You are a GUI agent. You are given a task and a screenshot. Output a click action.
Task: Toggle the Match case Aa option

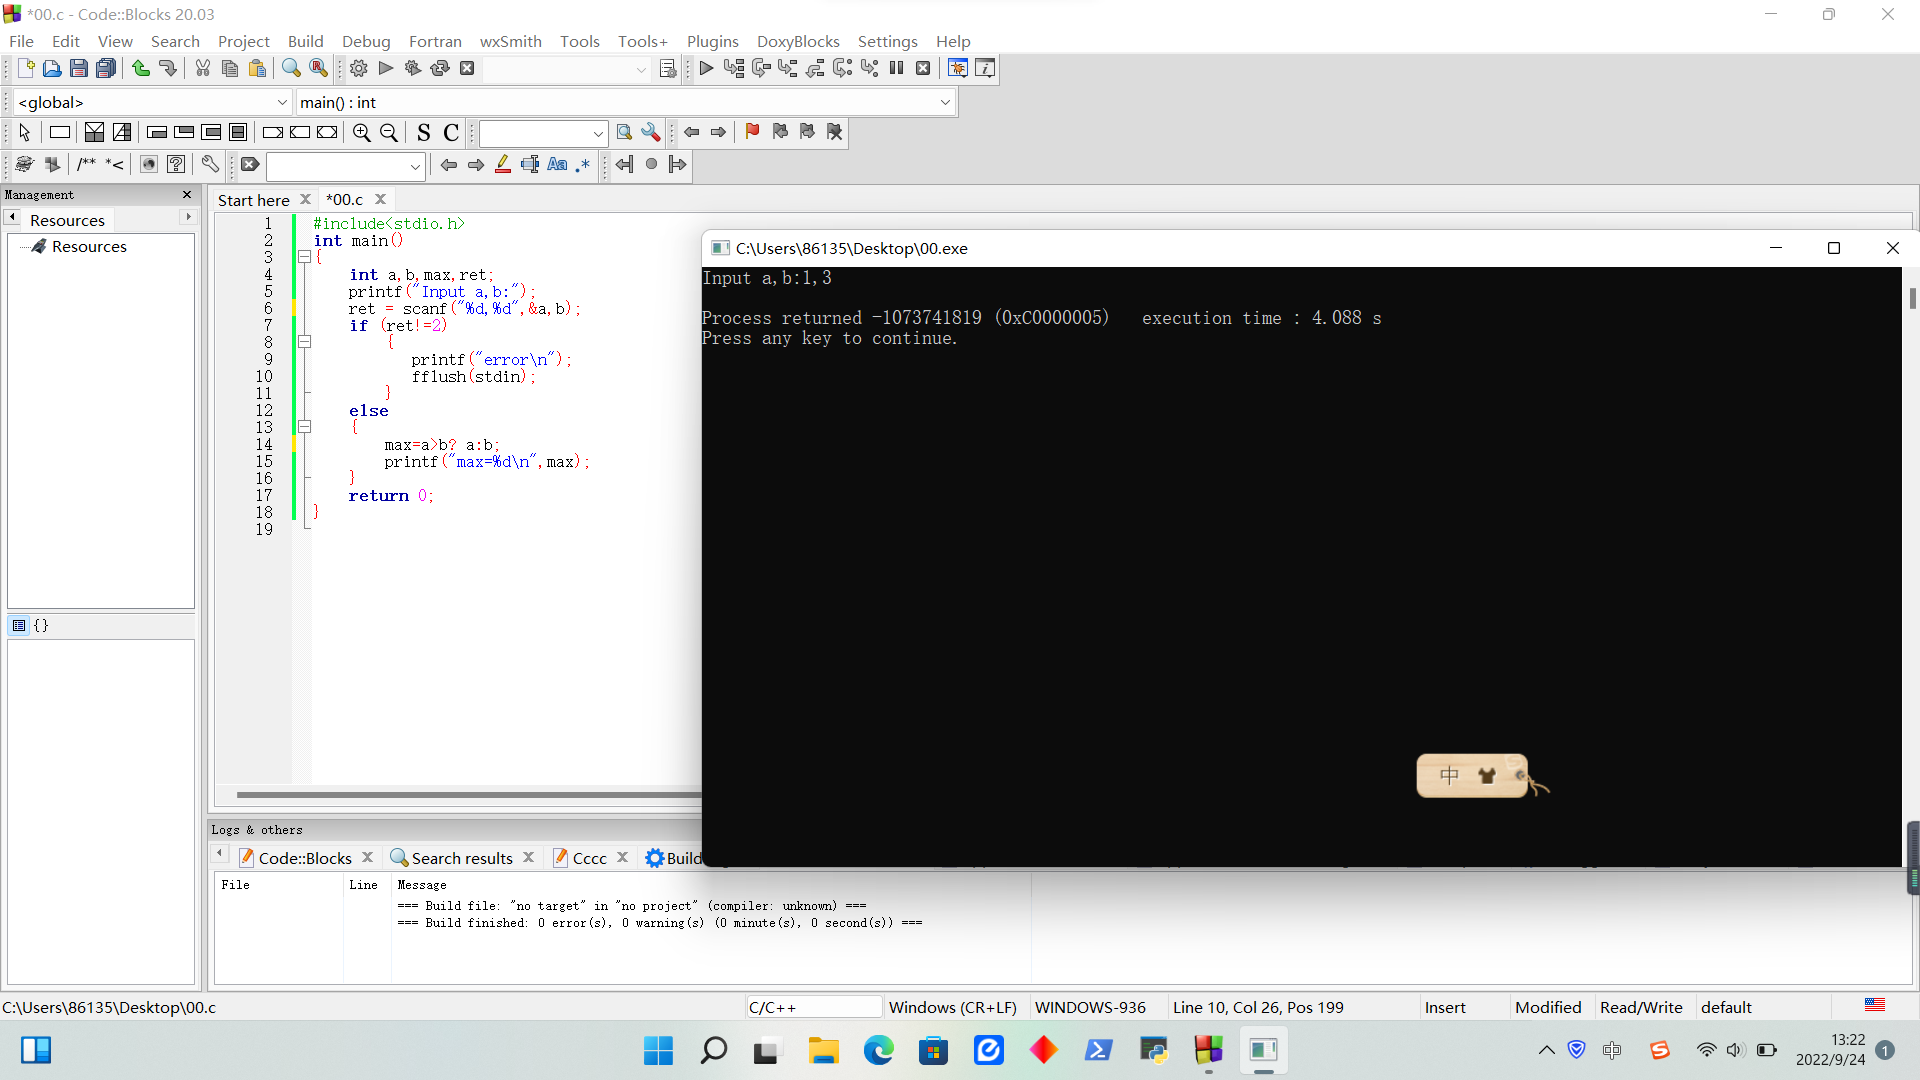tap(557, 165)
